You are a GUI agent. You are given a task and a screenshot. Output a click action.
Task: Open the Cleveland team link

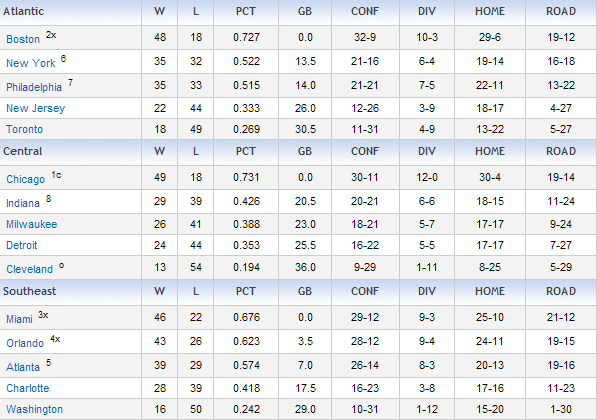(x=29, y=269)
